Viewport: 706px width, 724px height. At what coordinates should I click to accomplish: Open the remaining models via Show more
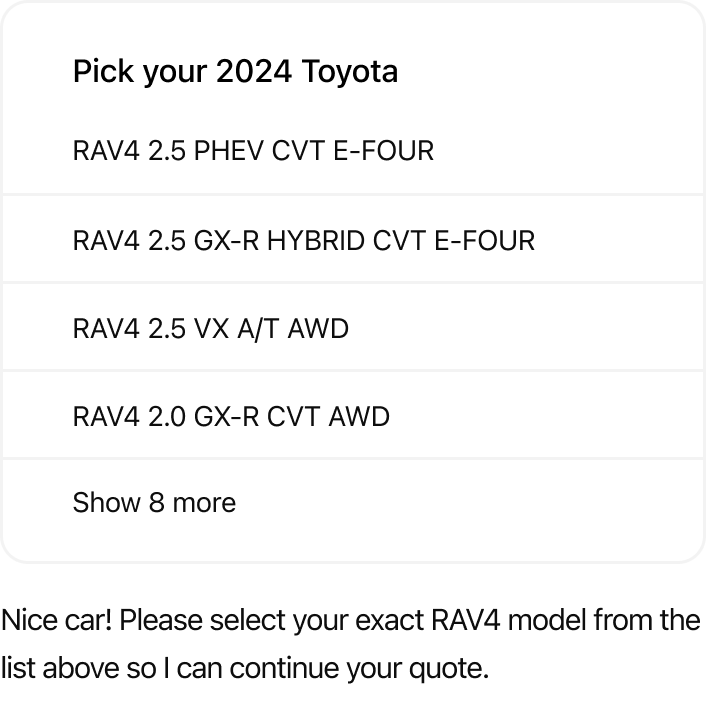point(154,502)
